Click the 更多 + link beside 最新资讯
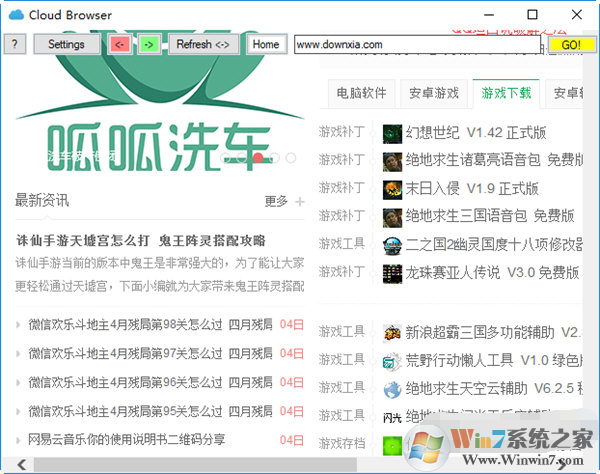This screenshot has width=600, height=474. click(x=284, y=201)
